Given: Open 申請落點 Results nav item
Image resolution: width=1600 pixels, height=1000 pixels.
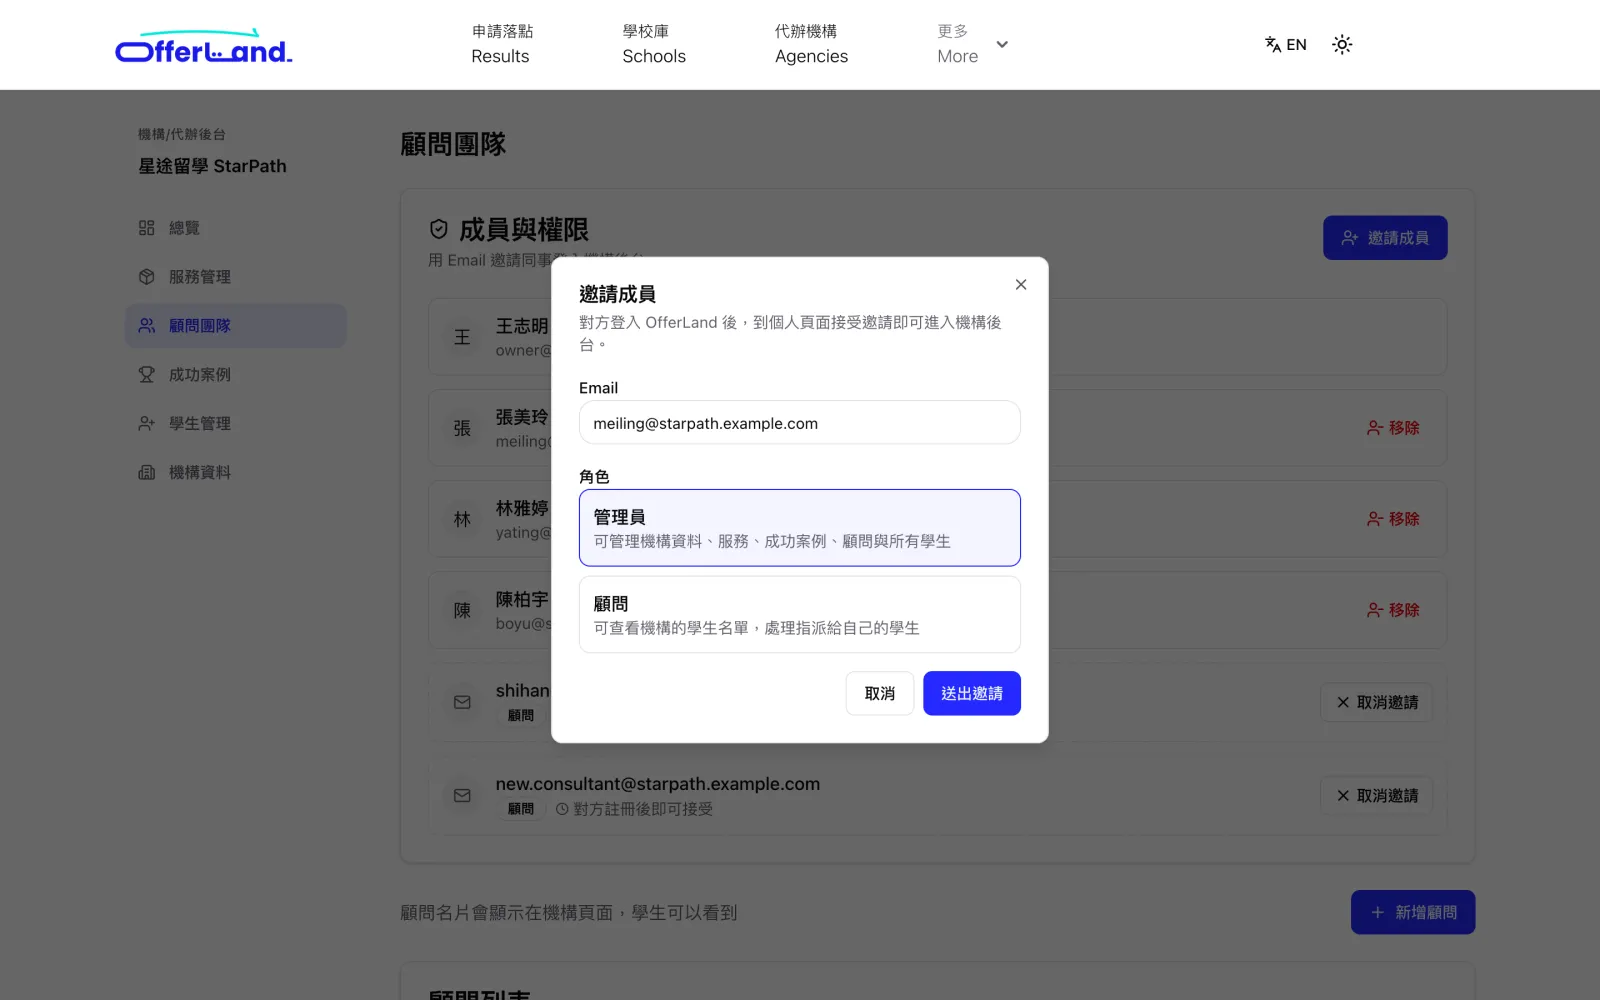Looking at the screenshot, I should (502, 44).
